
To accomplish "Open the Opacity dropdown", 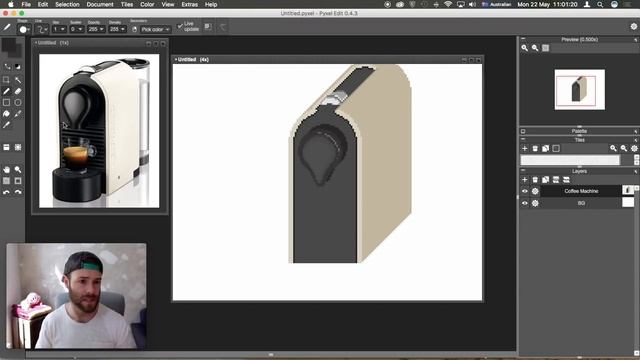I will [96, 29].
